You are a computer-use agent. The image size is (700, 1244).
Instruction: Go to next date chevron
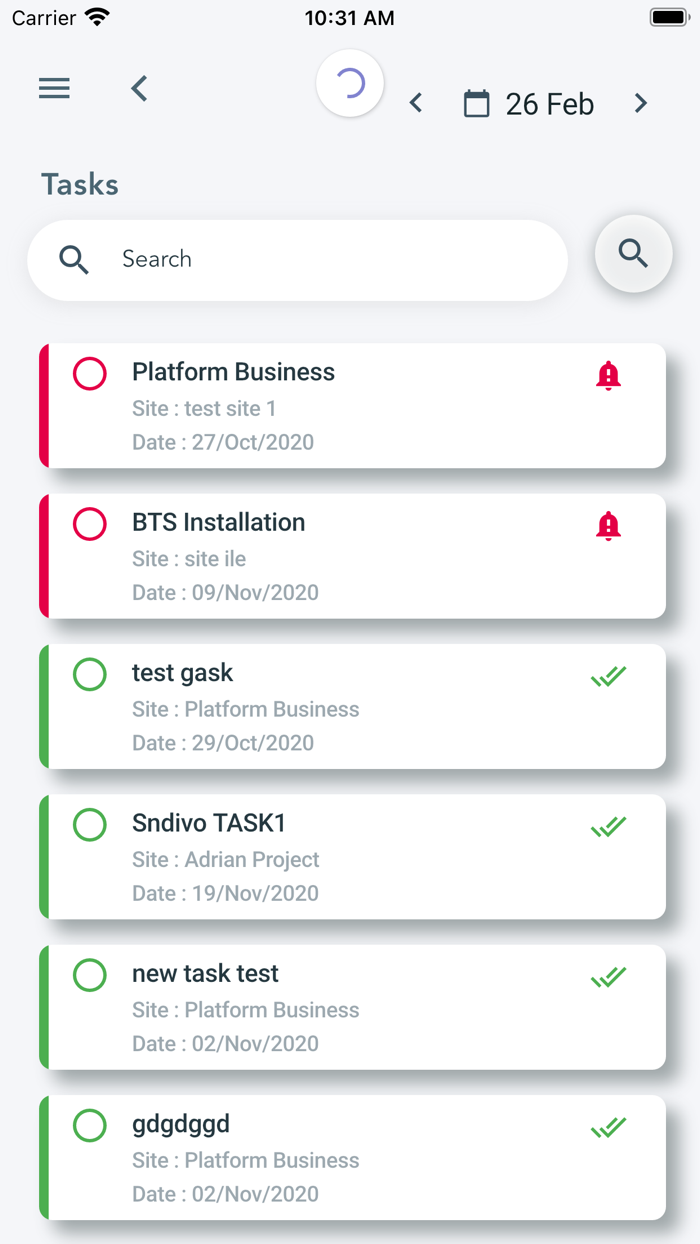click(x=641, y=103)
